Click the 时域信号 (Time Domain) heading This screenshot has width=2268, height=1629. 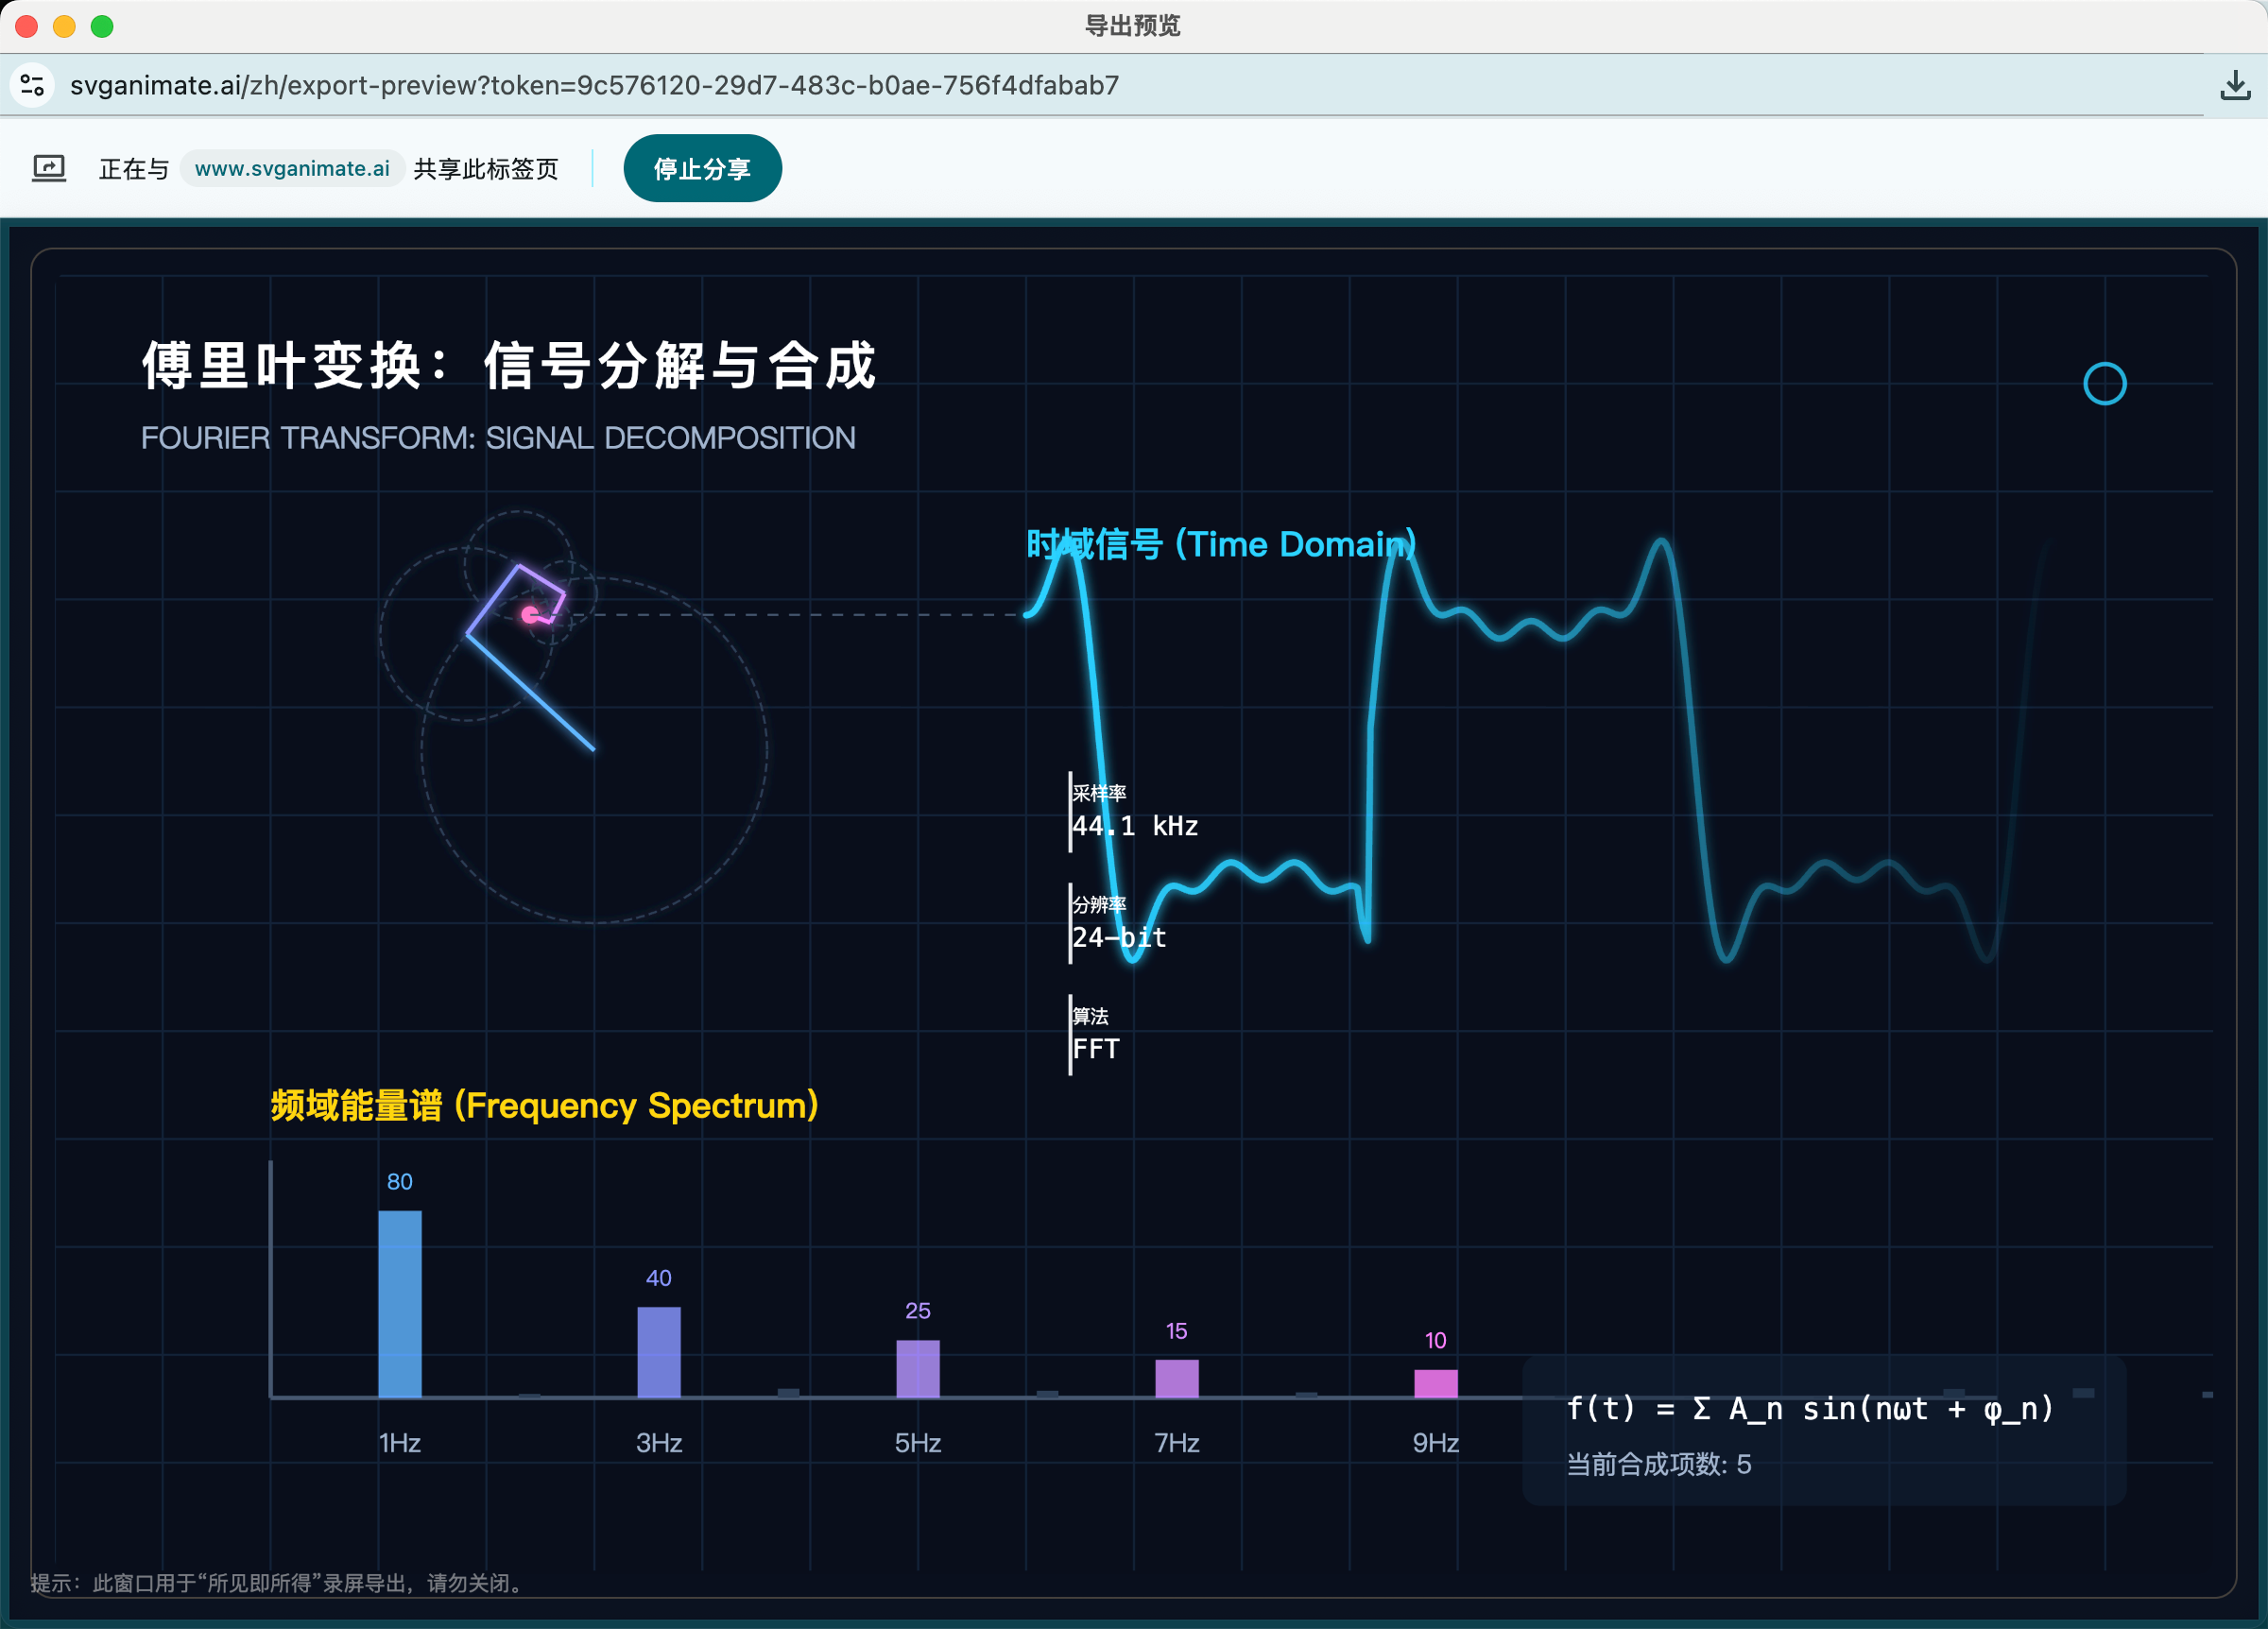coord(1220,544)
